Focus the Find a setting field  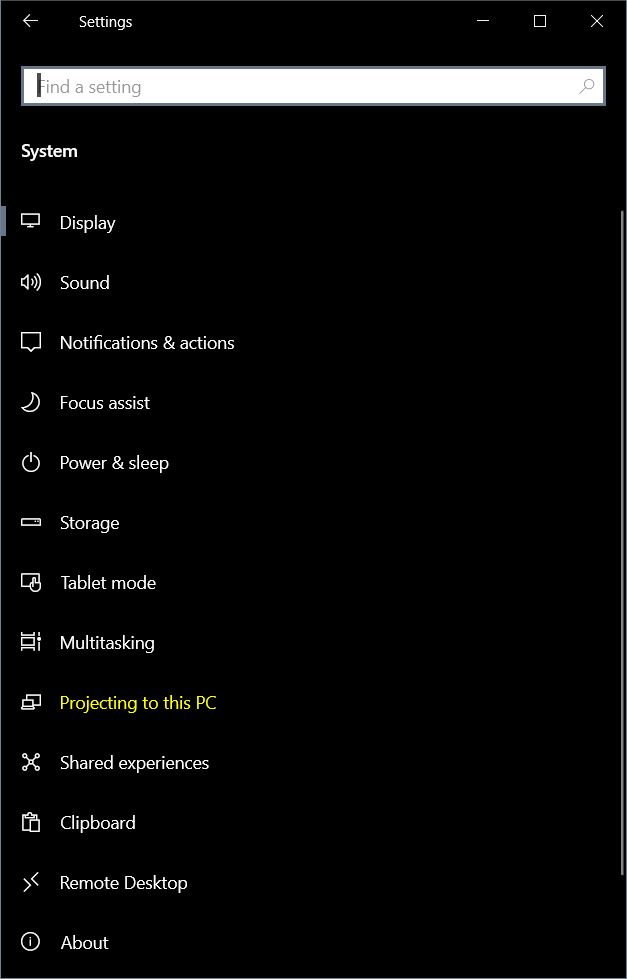click(314, 86)
